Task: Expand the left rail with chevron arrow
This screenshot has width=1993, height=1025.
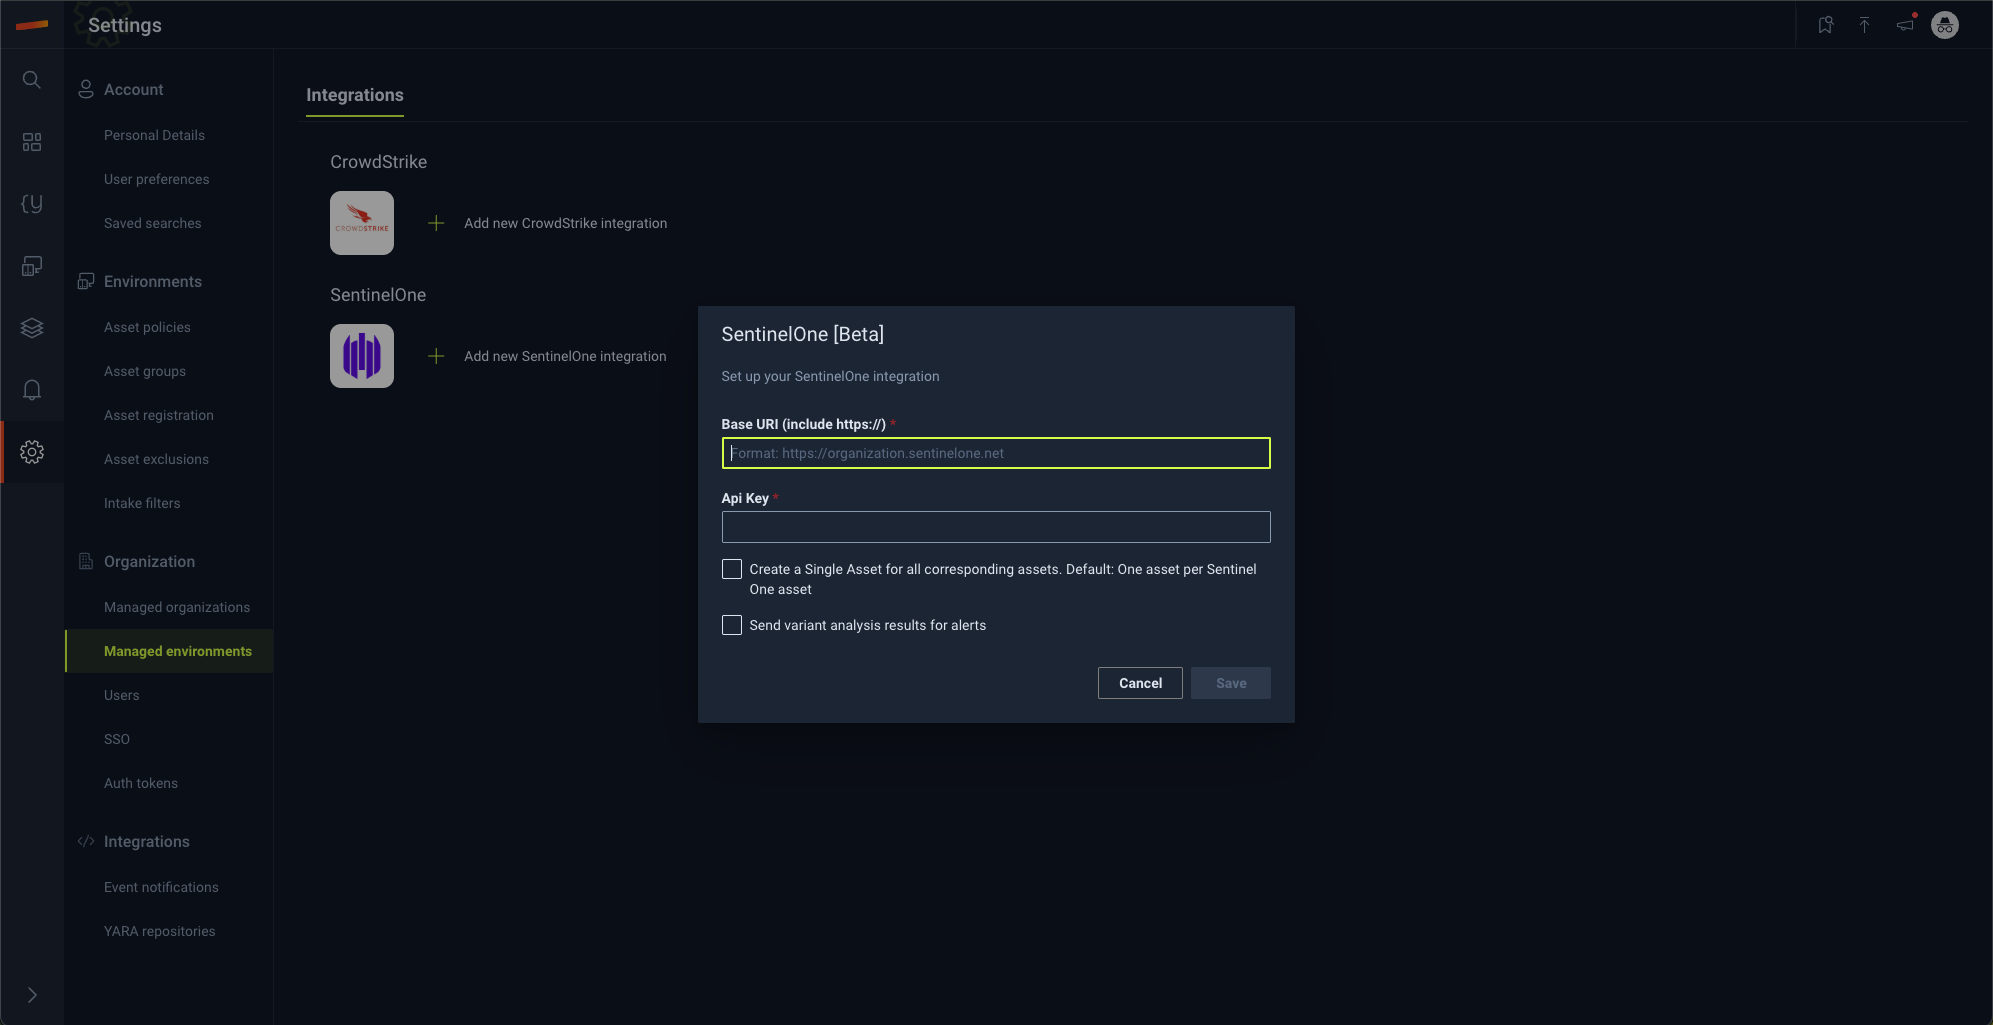Action: coord(32,995)
